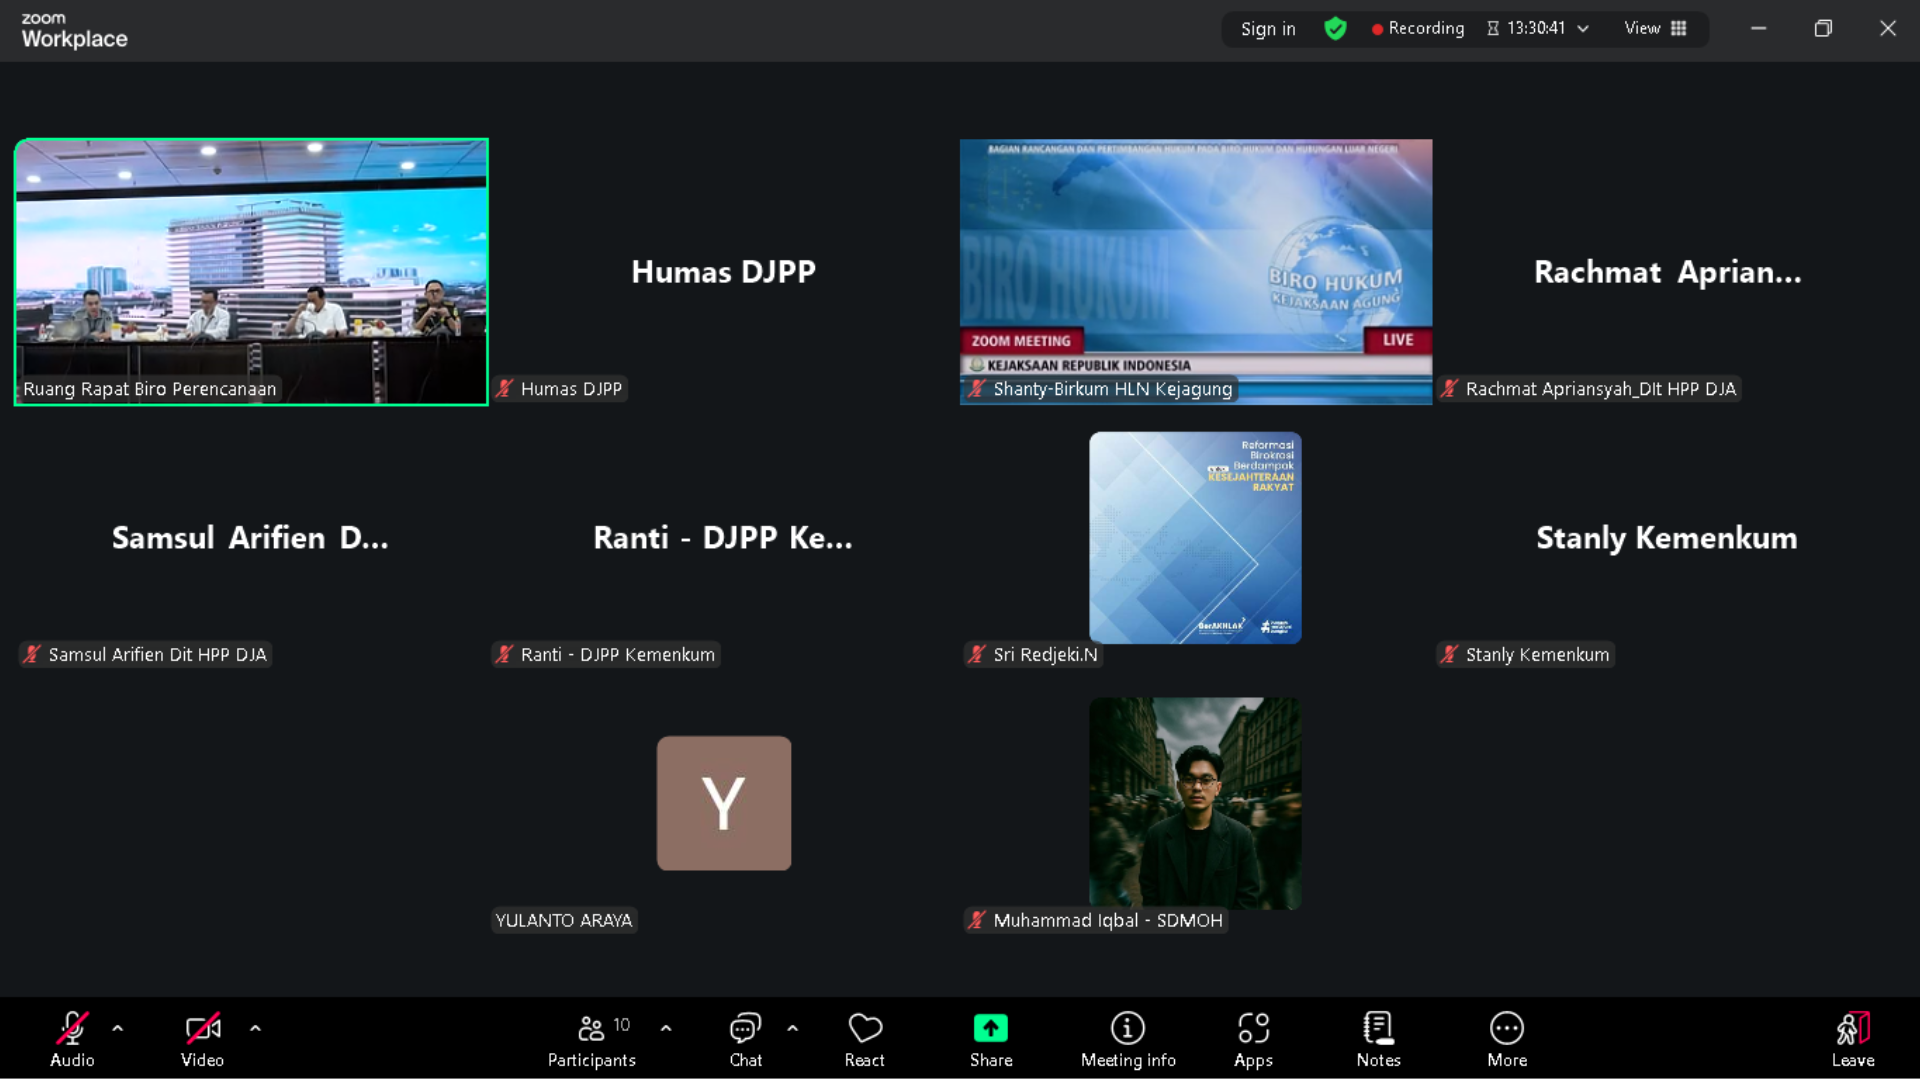Expand participants options caret
Viewport: 1920px width, 1080px height.
666,1028
